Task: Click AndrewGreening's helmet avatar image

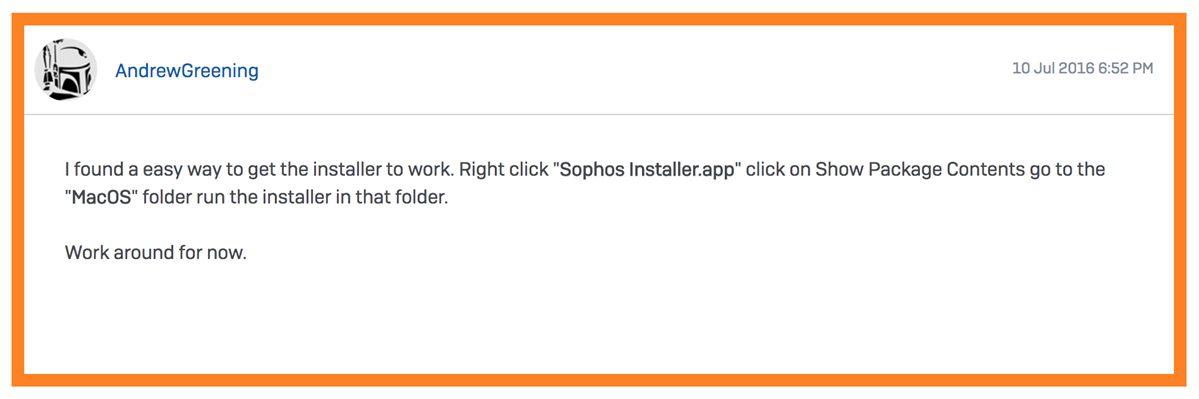Action: pyautogui.click(x=66, y=70)
